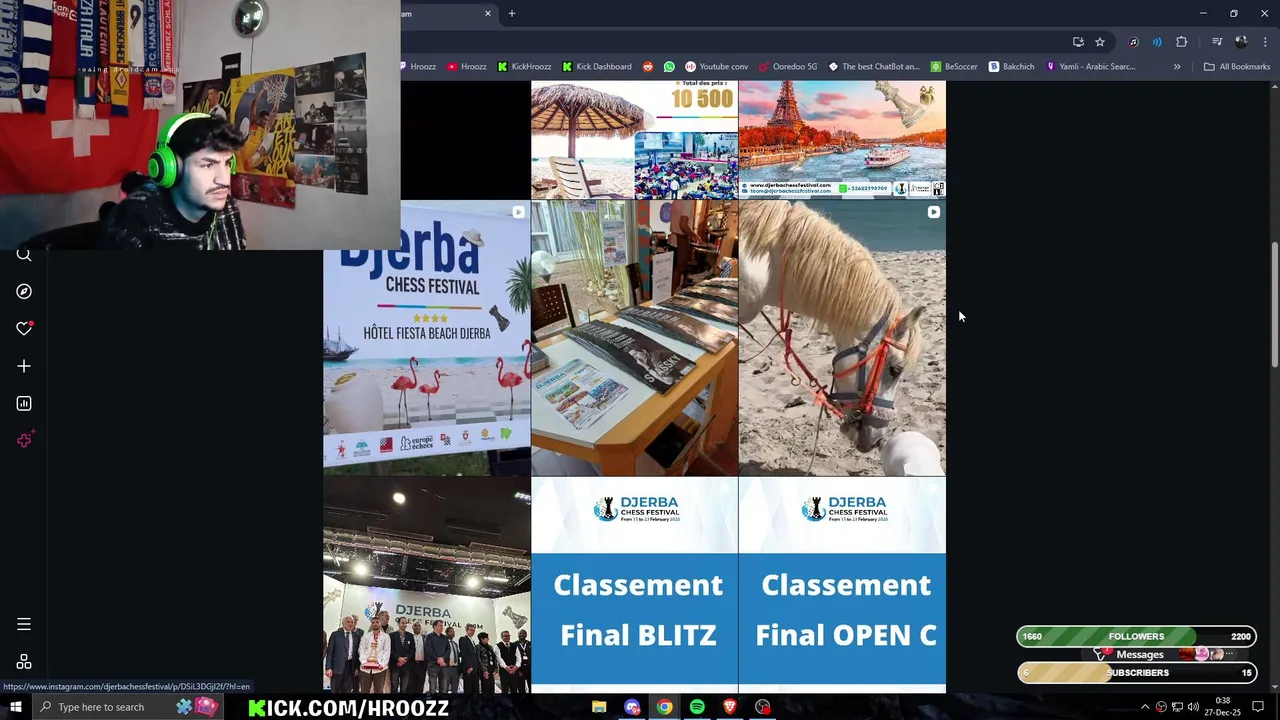Screen dimensions: 1280x720
Task: Click the pink sparkle icon in sidebar
Action: [x=24, y=440]
